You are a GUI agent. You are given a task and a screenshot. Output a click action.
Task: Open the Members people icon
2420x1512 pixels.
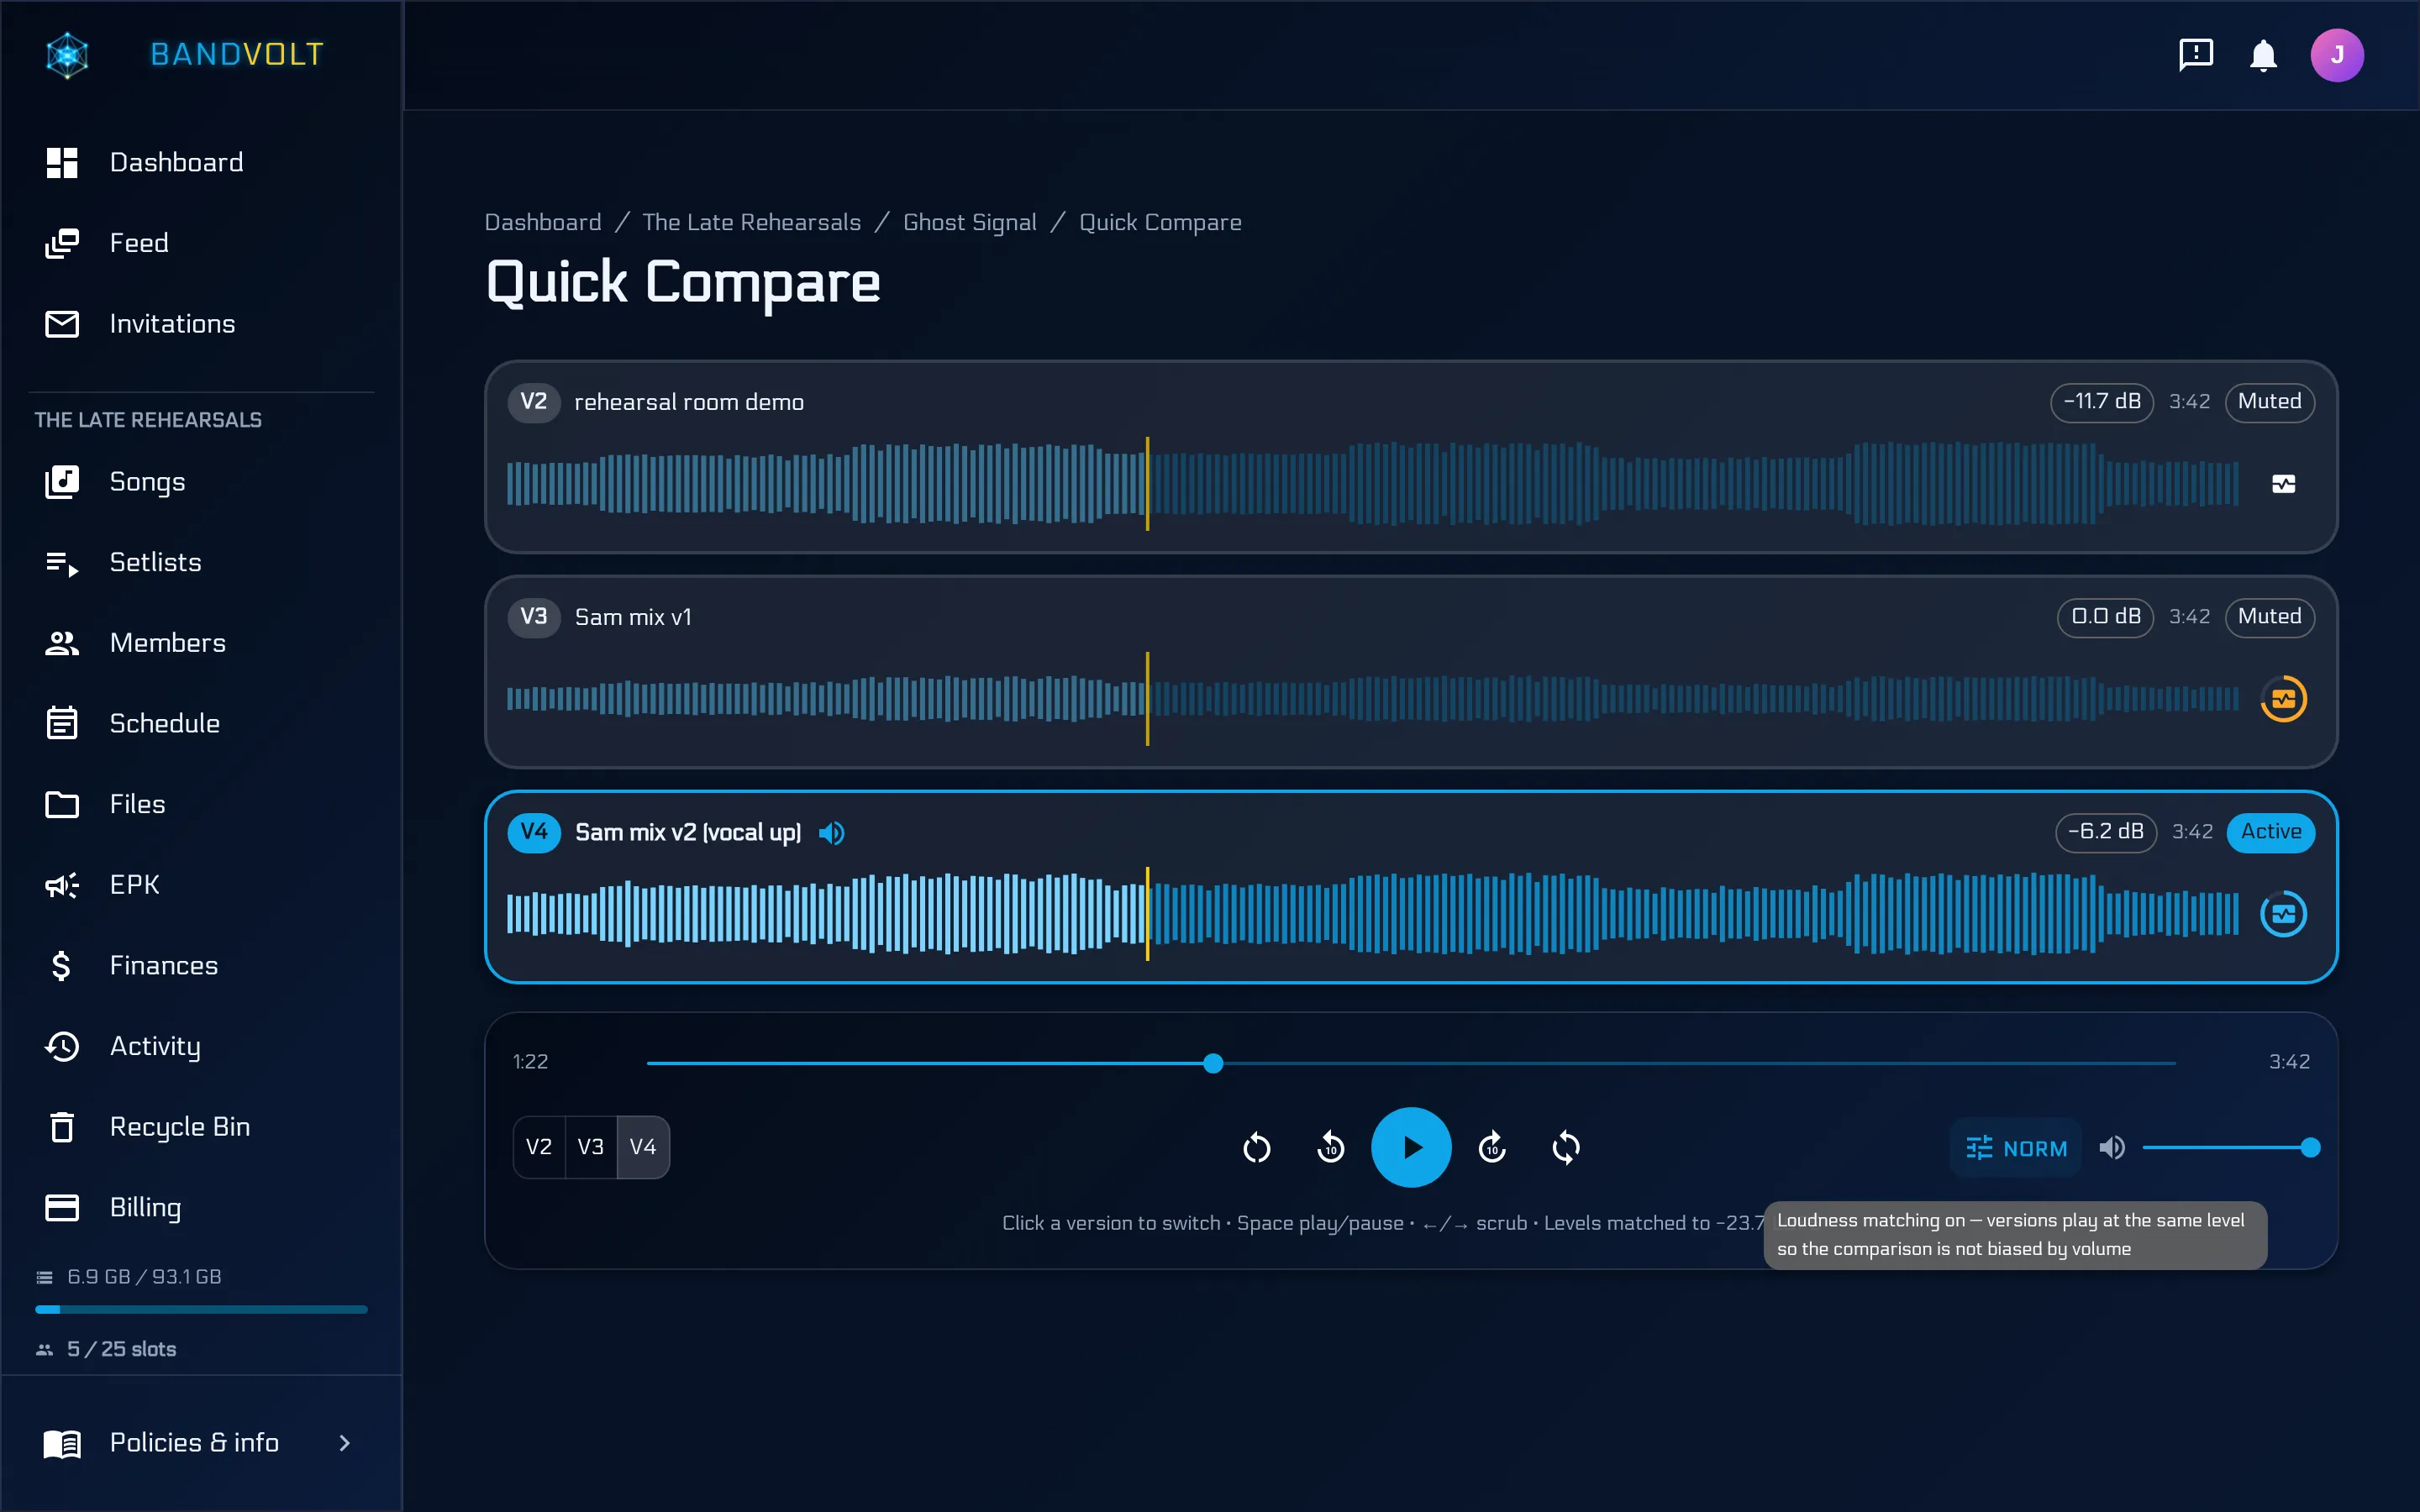[62, 643]
